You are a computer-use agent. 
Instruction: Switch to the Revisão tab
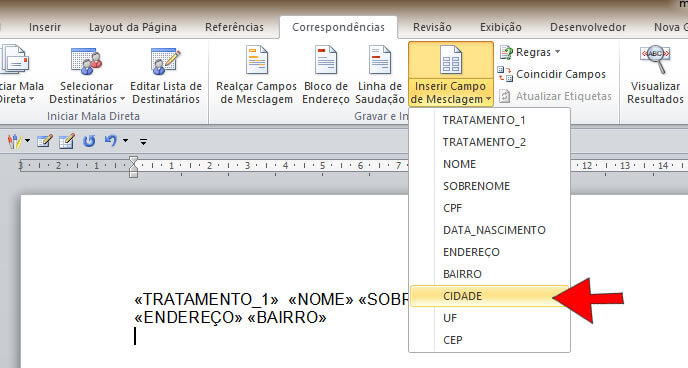pyautogui.click(x=432, y=27)
